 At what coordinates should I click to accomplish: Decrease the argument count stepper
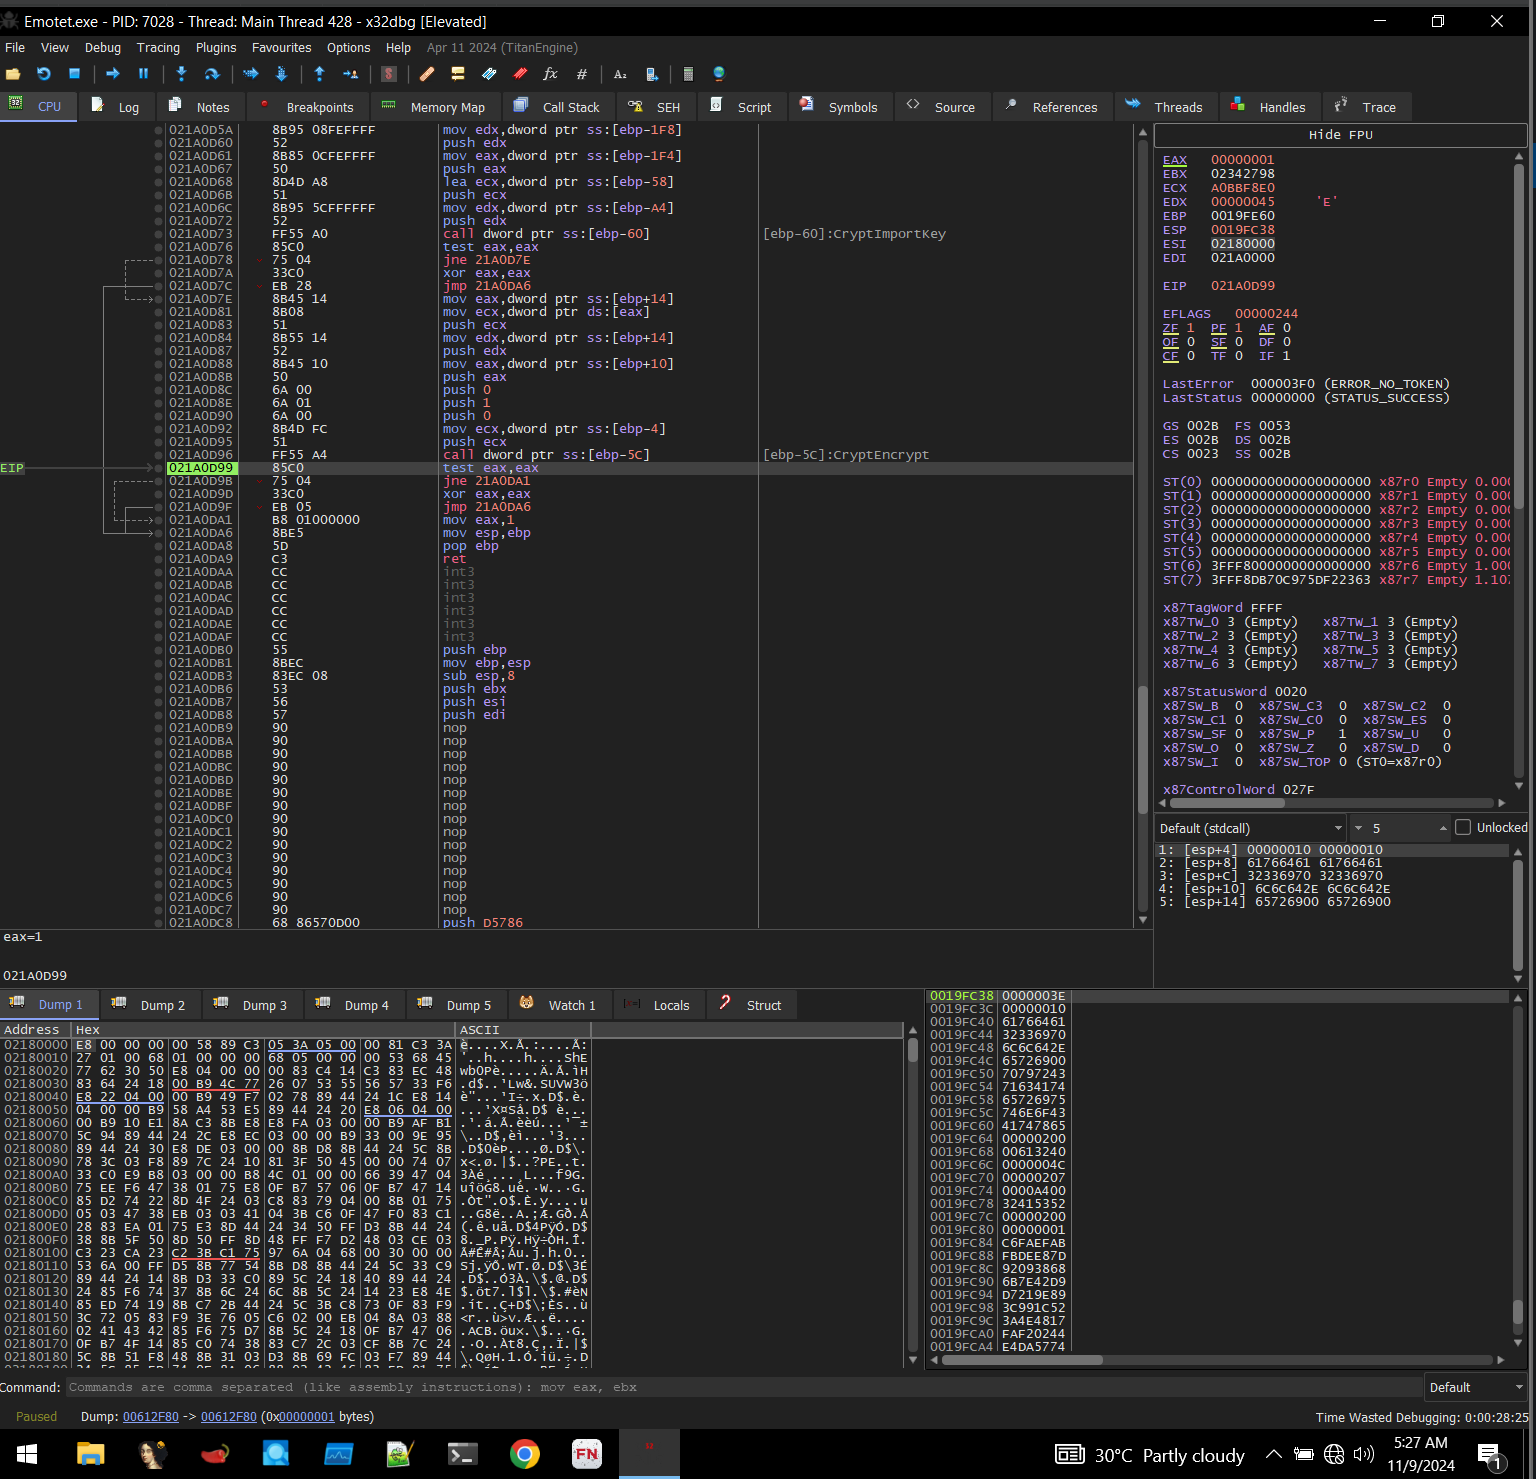(1358, 828)
